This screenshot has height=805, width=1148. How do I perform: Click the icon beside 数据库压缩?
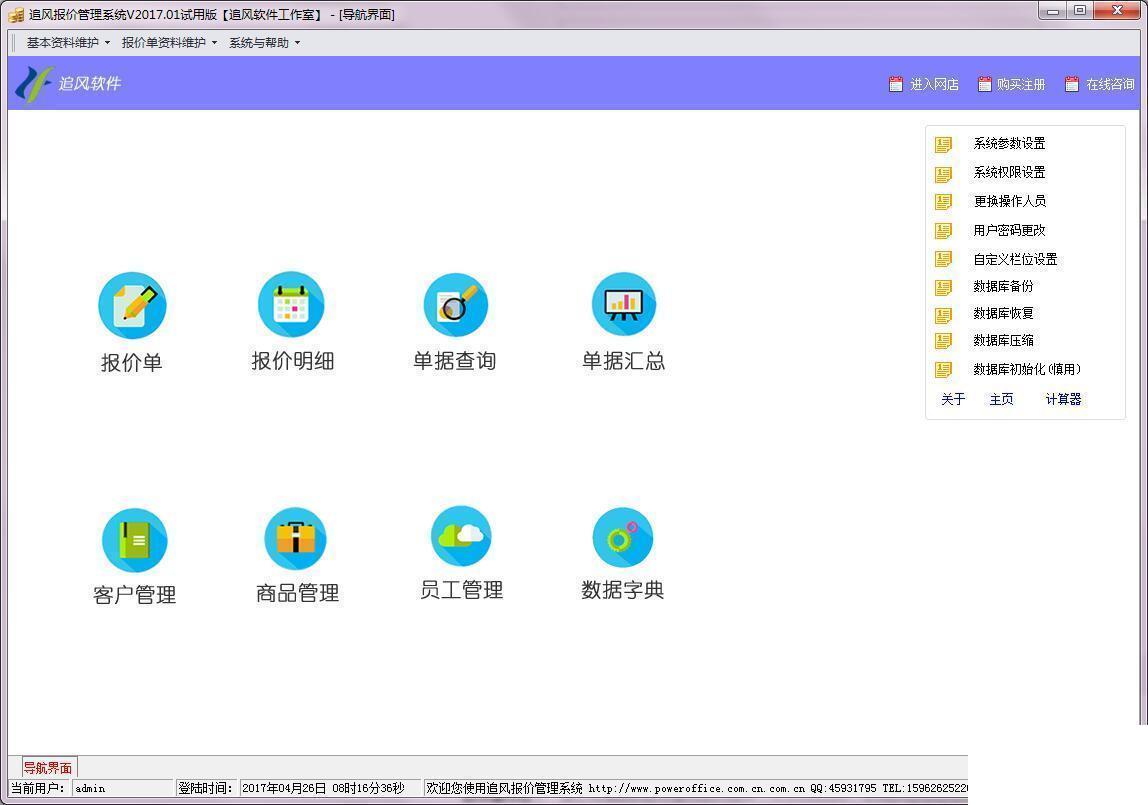pos(944,341)
